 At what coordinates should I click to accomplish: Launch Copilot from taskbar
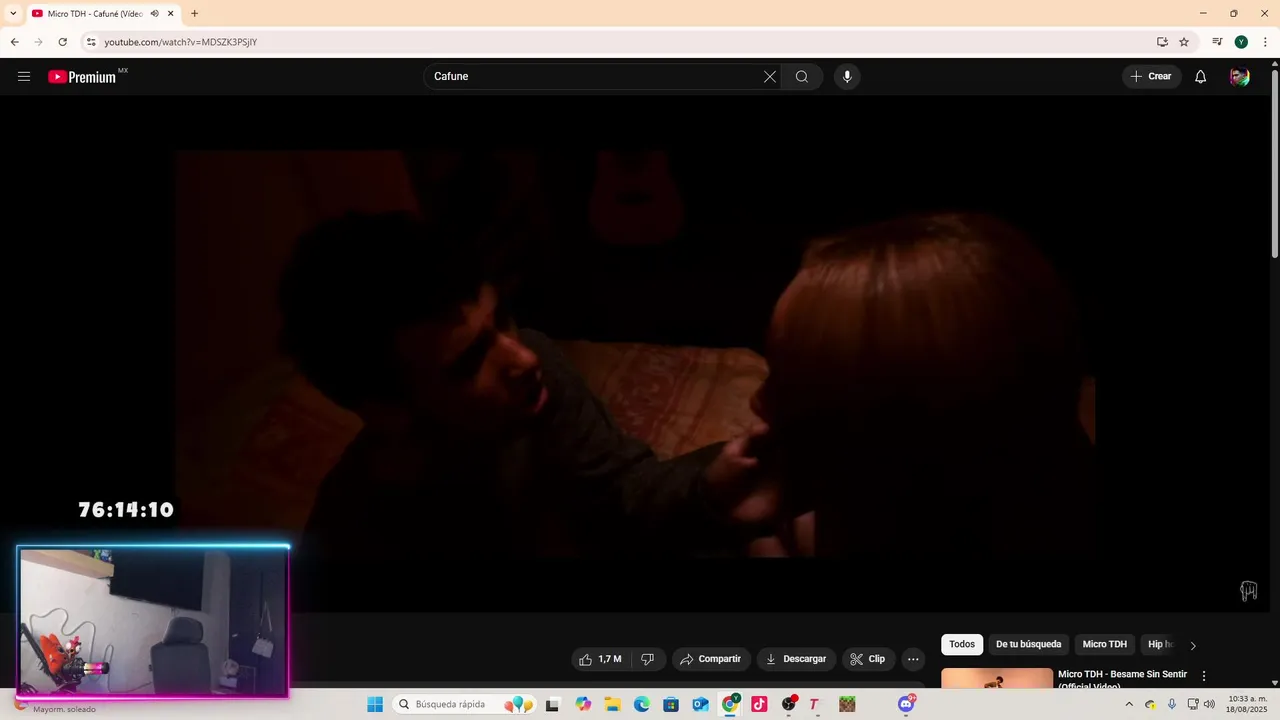click(583, 704)
